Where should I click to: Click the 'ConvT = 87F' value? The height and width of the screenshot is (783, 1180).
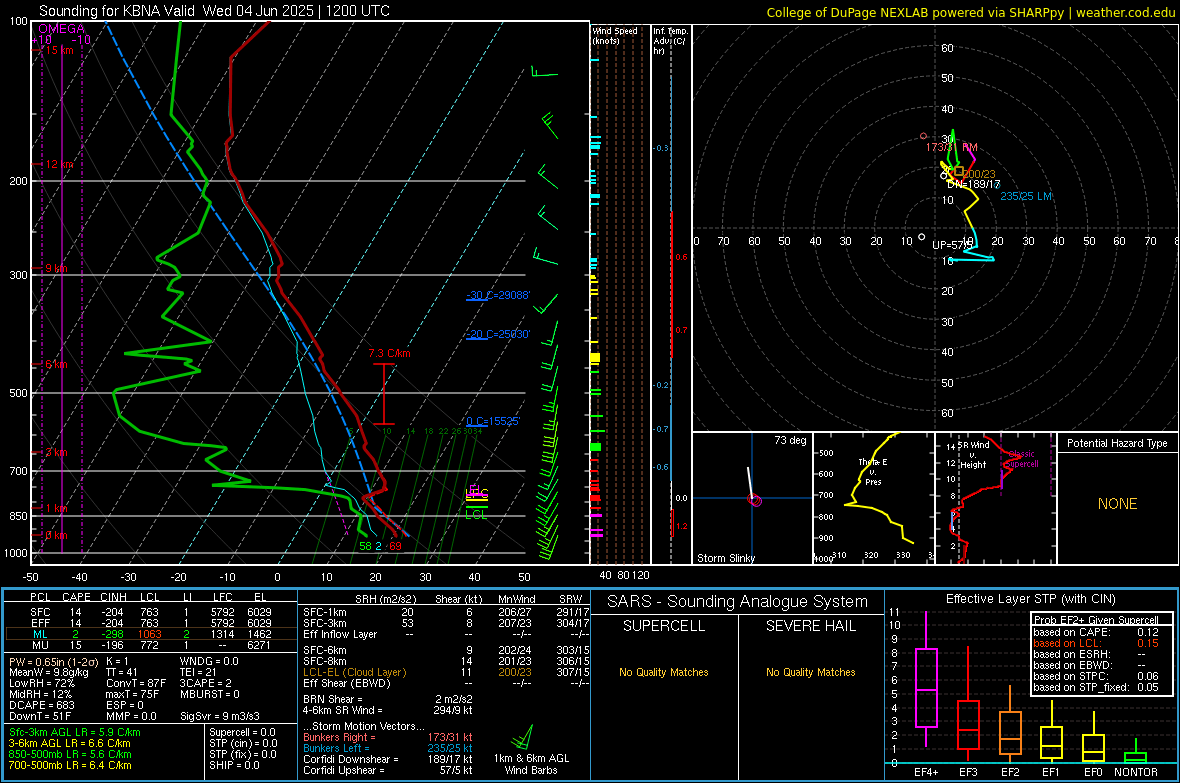pyautogui.click(x=136, y=684)
